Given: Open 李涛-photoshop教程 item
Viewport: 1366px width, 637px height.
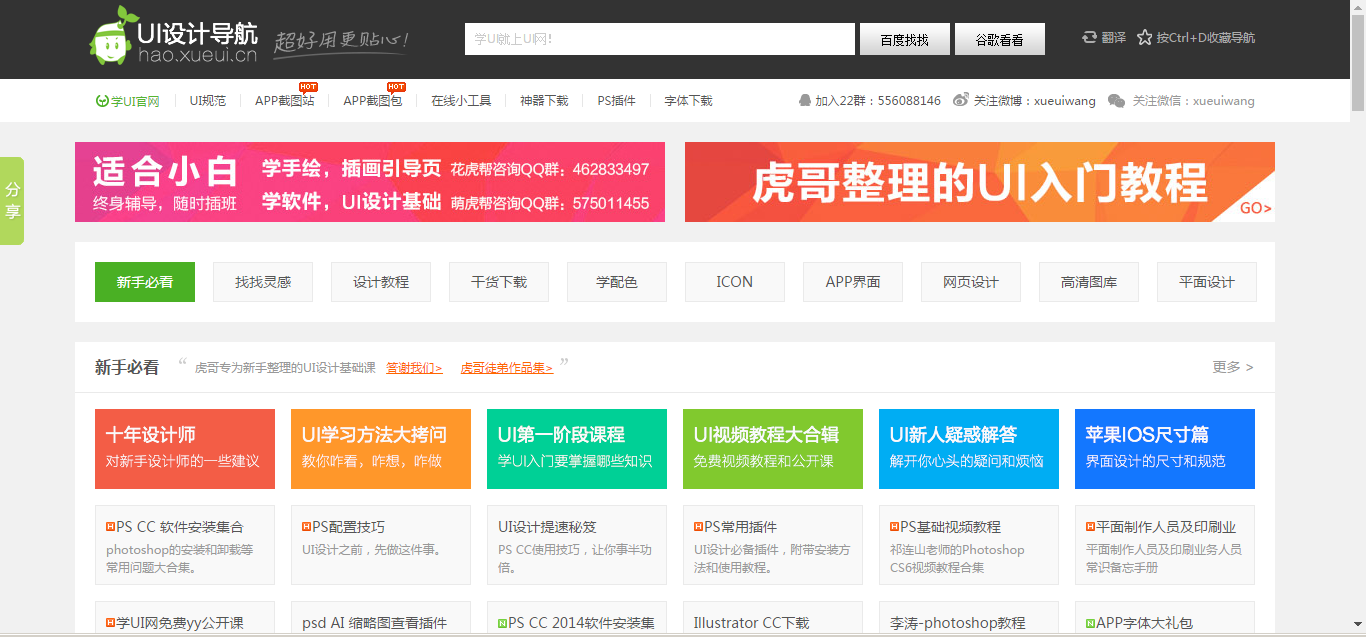Looking at the screenshot, I should 969,619.
